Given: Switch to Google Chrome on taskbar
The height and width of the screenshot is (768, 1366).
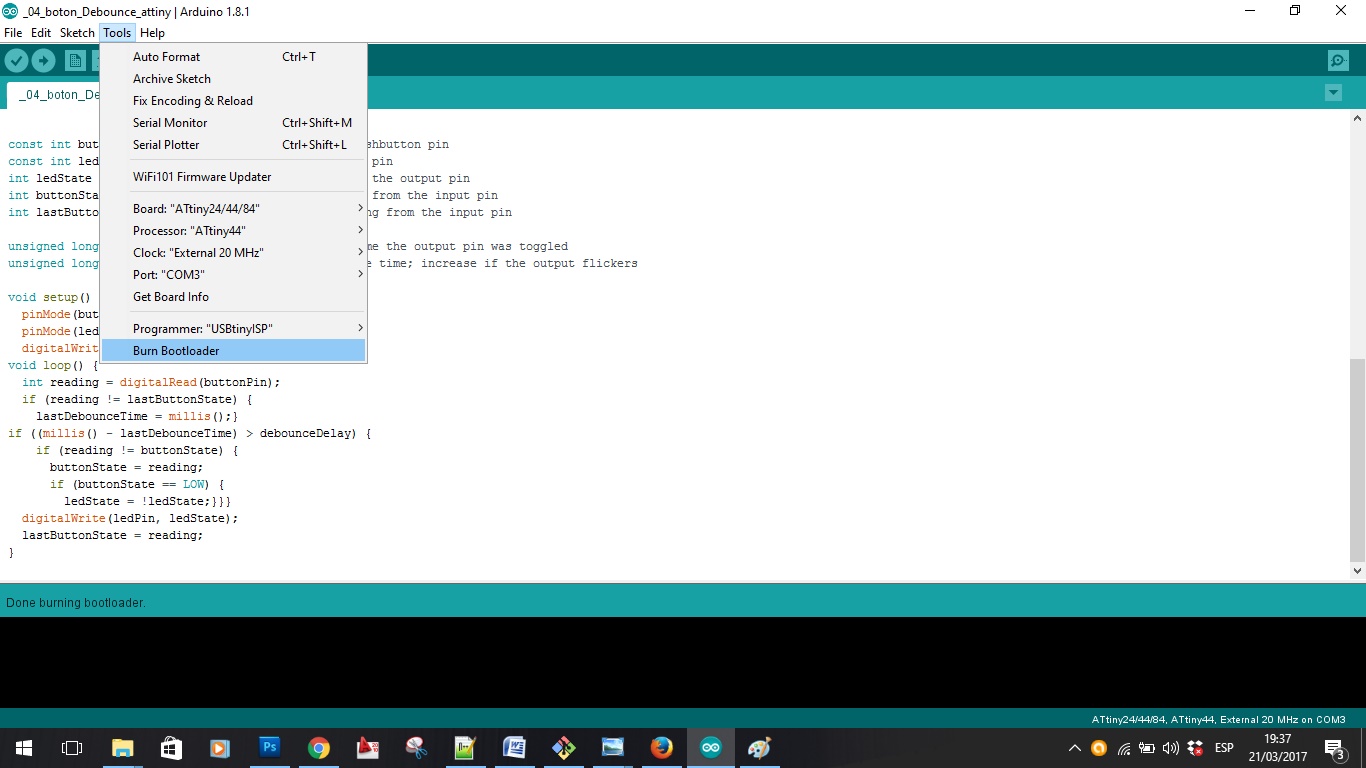Looking at the screenshot, I should (318, 748).
